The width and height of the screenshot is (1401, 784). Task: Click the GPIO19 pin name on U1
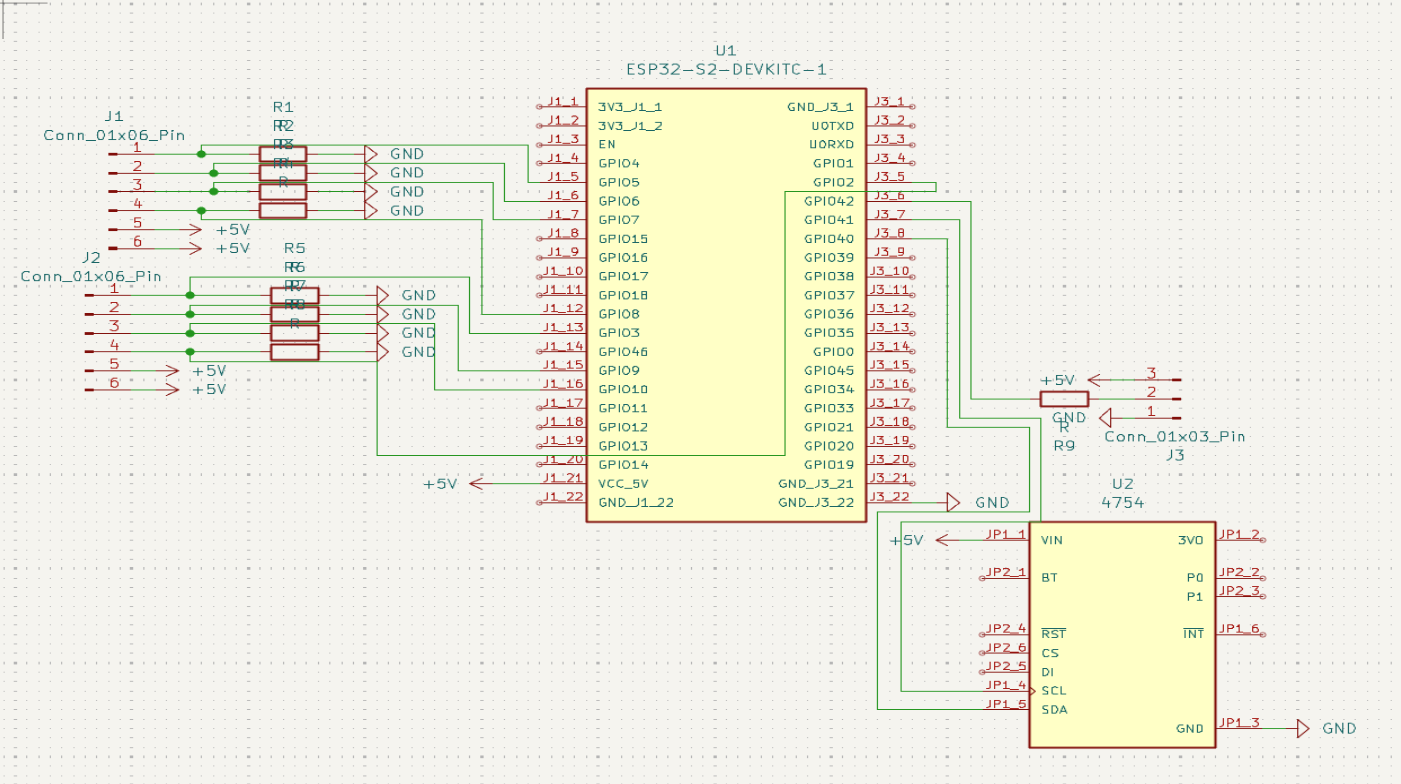[x=830, y=464]
